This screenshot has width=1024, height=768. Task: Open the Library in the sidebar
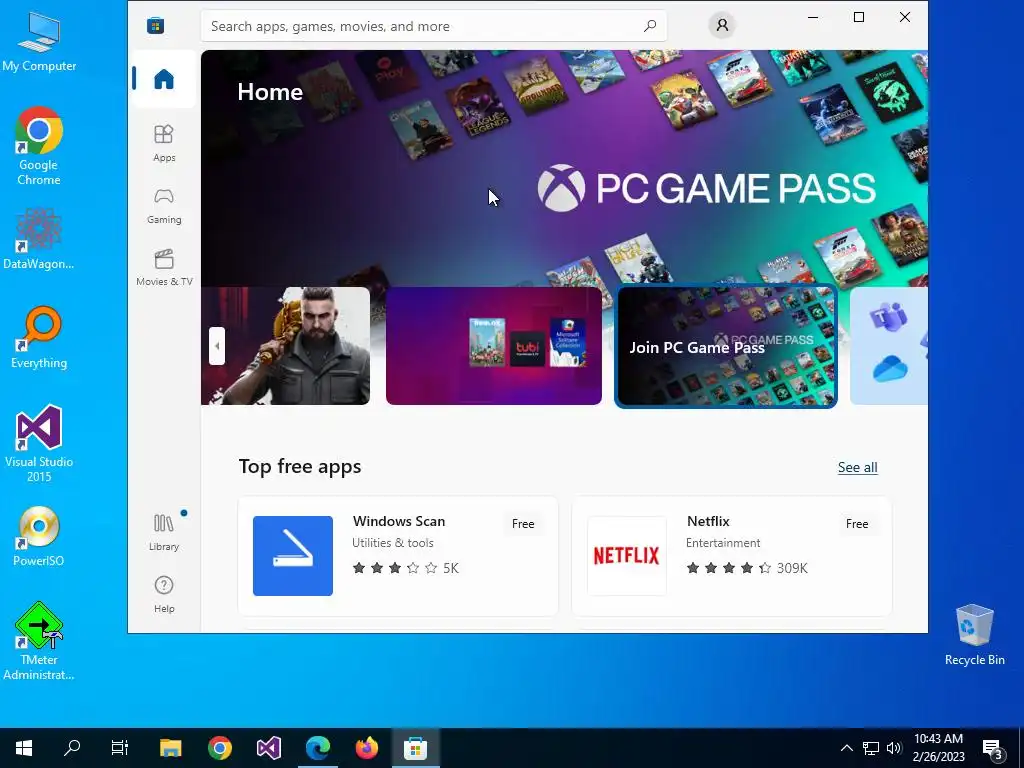click(164, 532)
